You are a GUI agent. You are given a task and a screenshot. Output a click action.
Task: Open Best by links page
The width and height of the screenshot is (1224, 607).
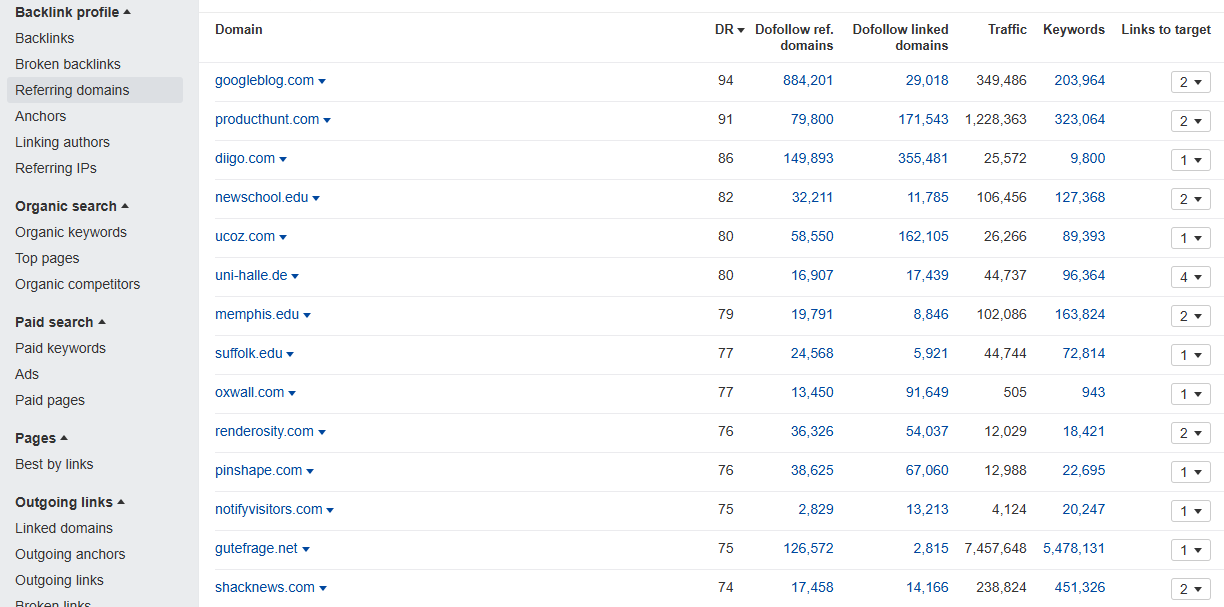point(54,464)
